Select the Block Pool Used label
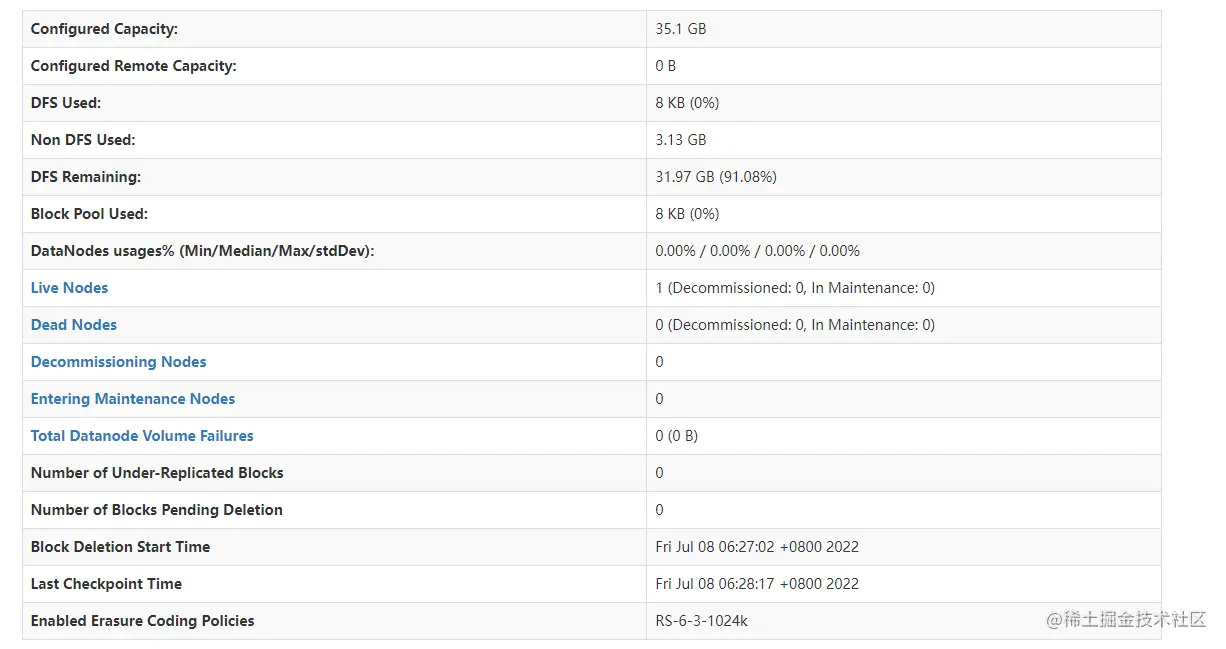 pos(89,214)
